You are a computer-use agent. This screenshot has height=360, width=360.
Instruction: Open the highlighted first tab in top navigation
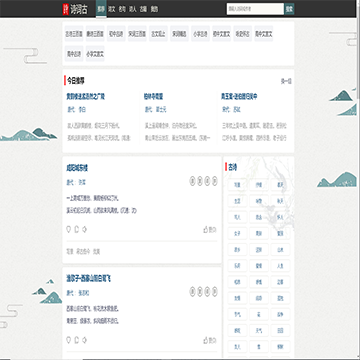pos(101,9)
